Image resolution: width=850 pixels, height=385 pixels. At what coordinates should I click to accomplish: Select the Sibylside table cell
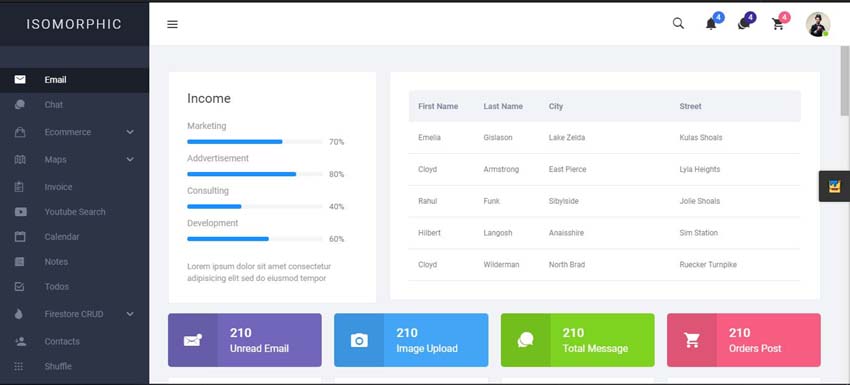[x=563, y=201]
